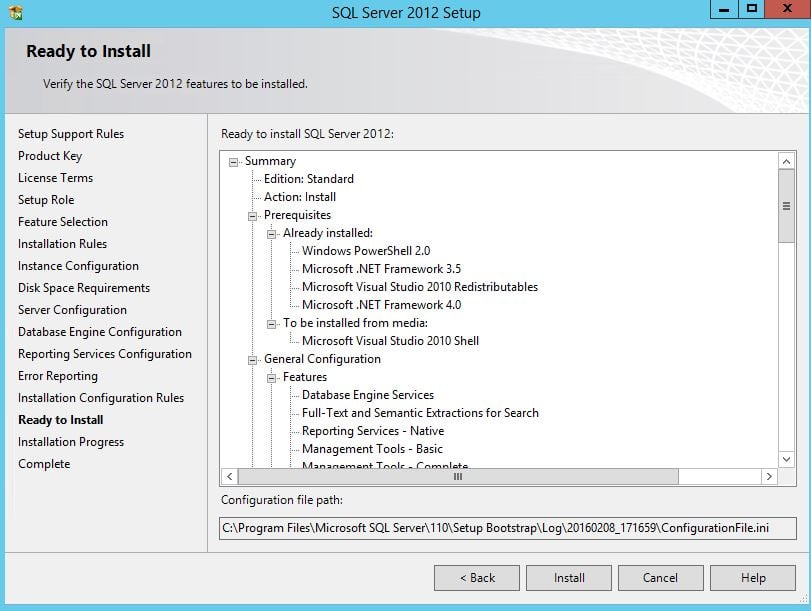Select the Server Configuration step
This screenshot has width=811, height=611.
pos(72,310)
